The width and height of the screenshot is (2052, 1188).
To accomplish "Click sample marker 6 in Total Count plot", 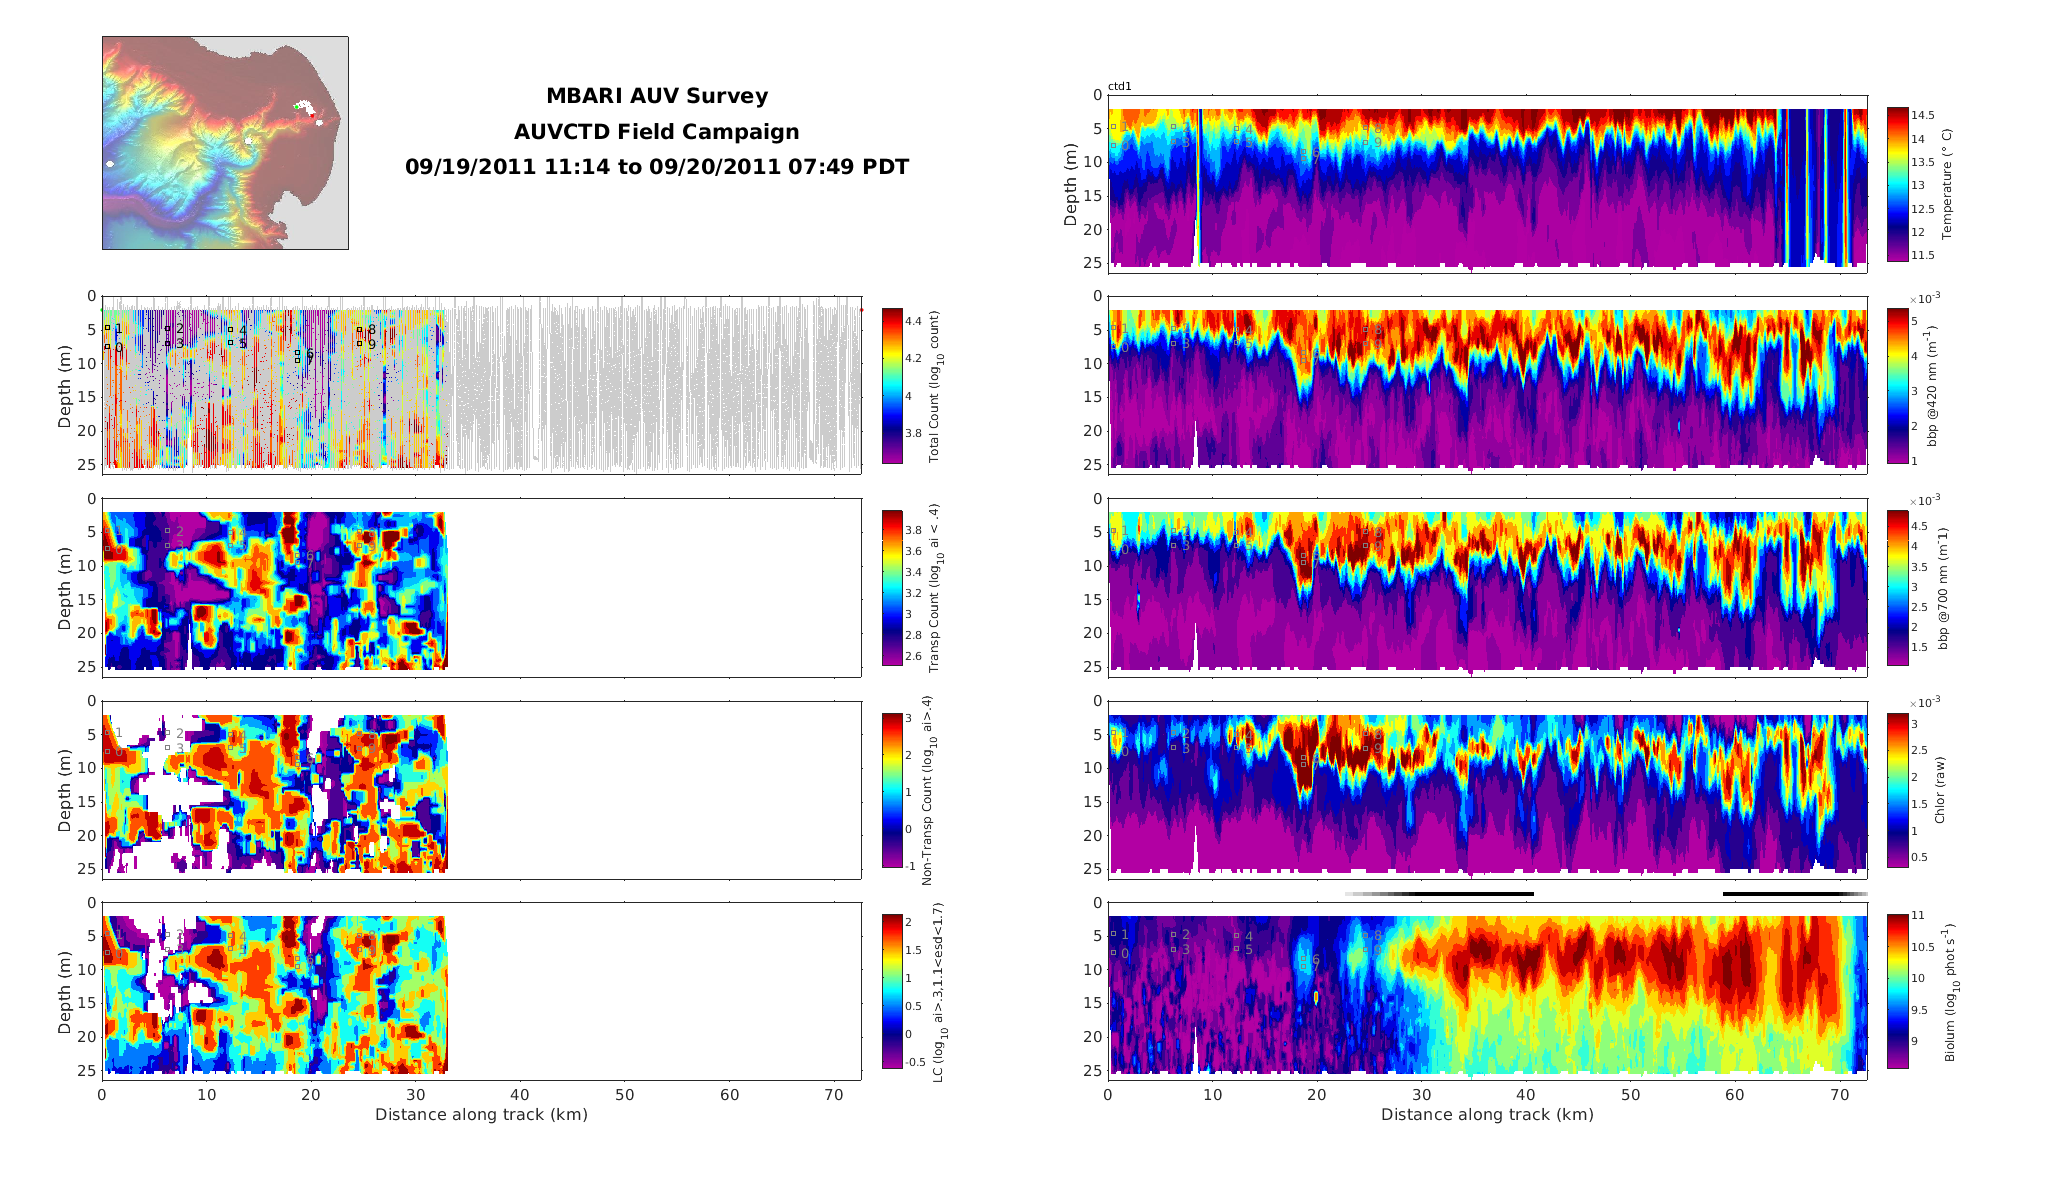I will coord(297,353).
